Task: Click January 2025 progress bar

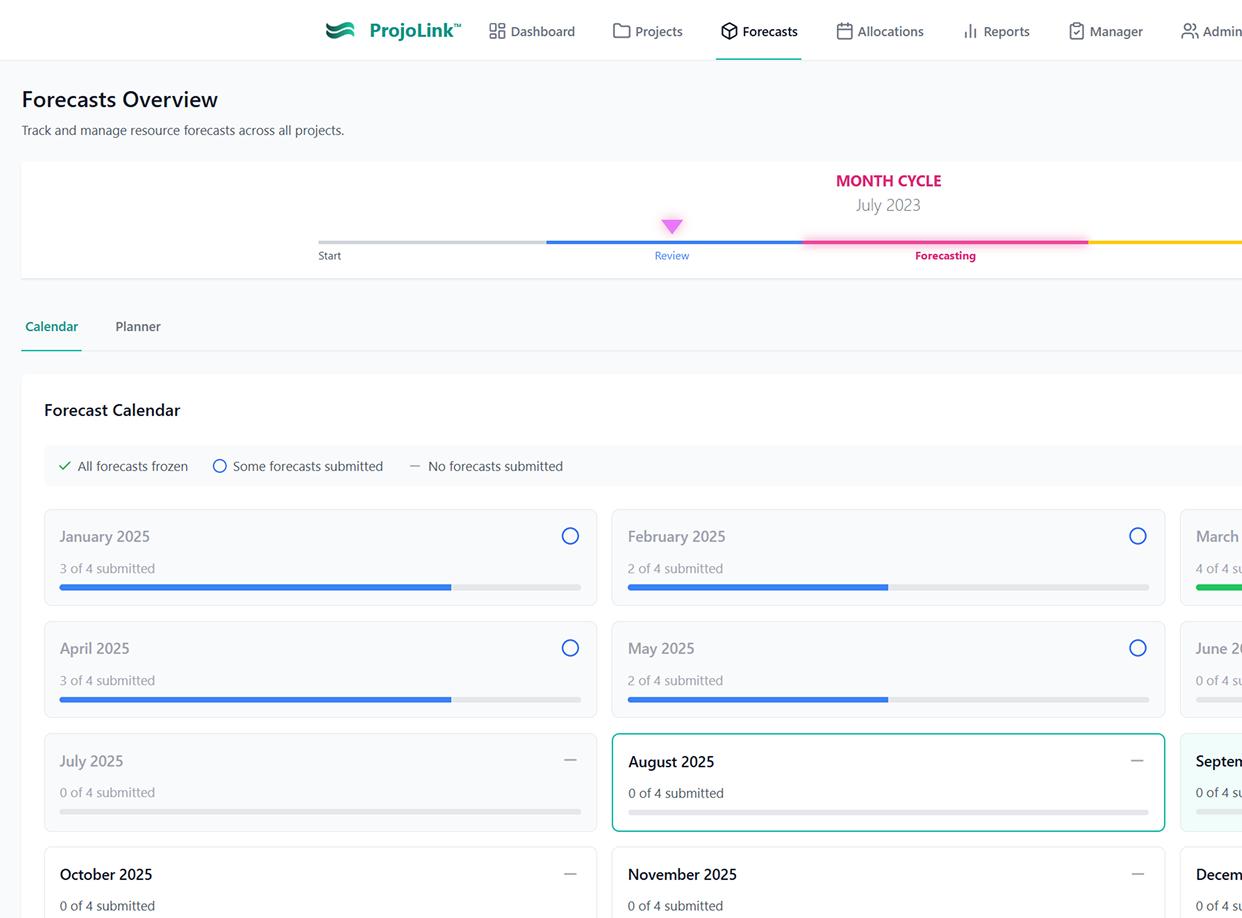Action: (x=320, y=588)
